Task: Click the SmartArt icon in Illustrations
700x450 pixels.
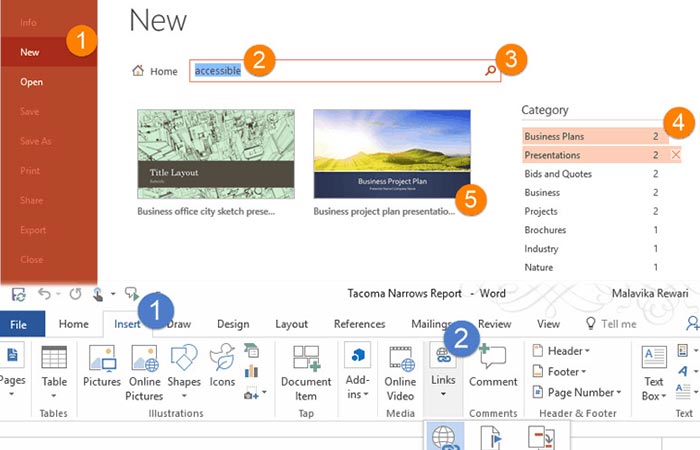Action: point(251,350)
